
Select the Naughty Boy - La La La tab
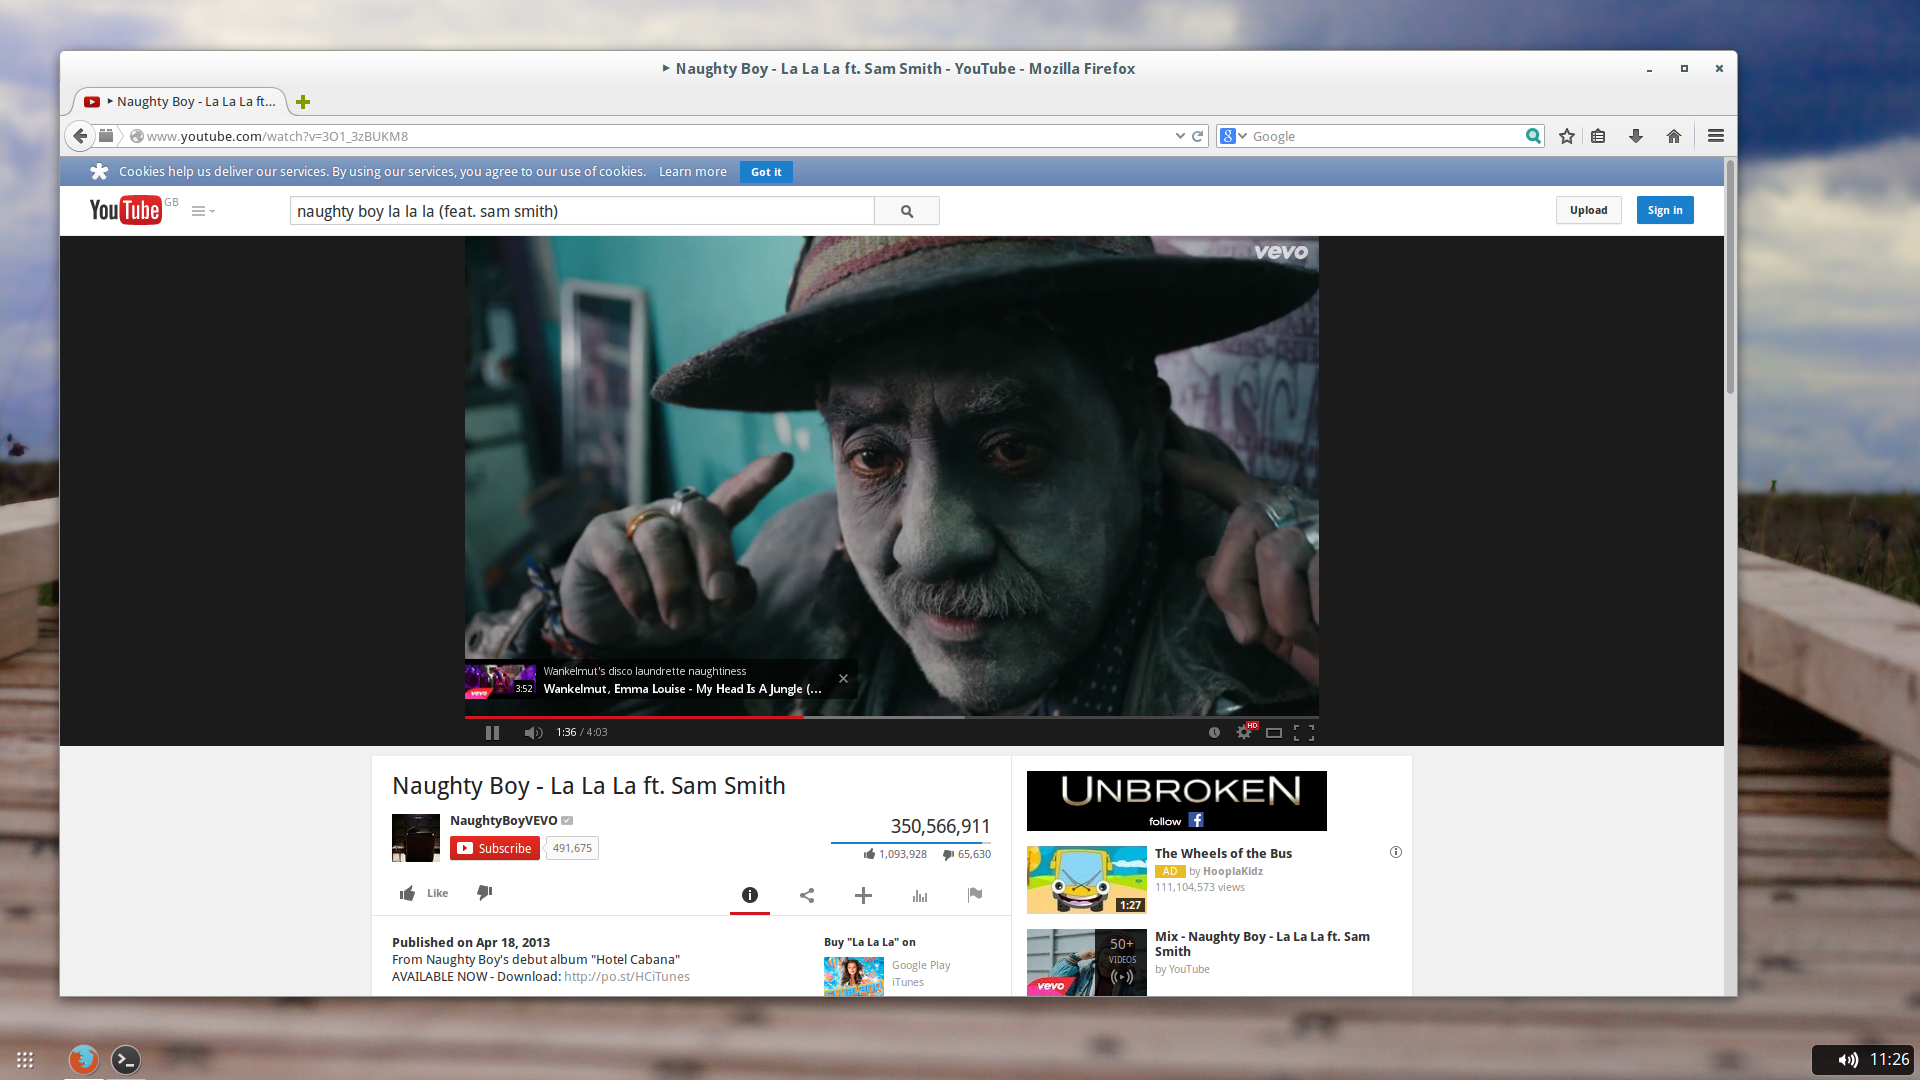coord(180,102)
